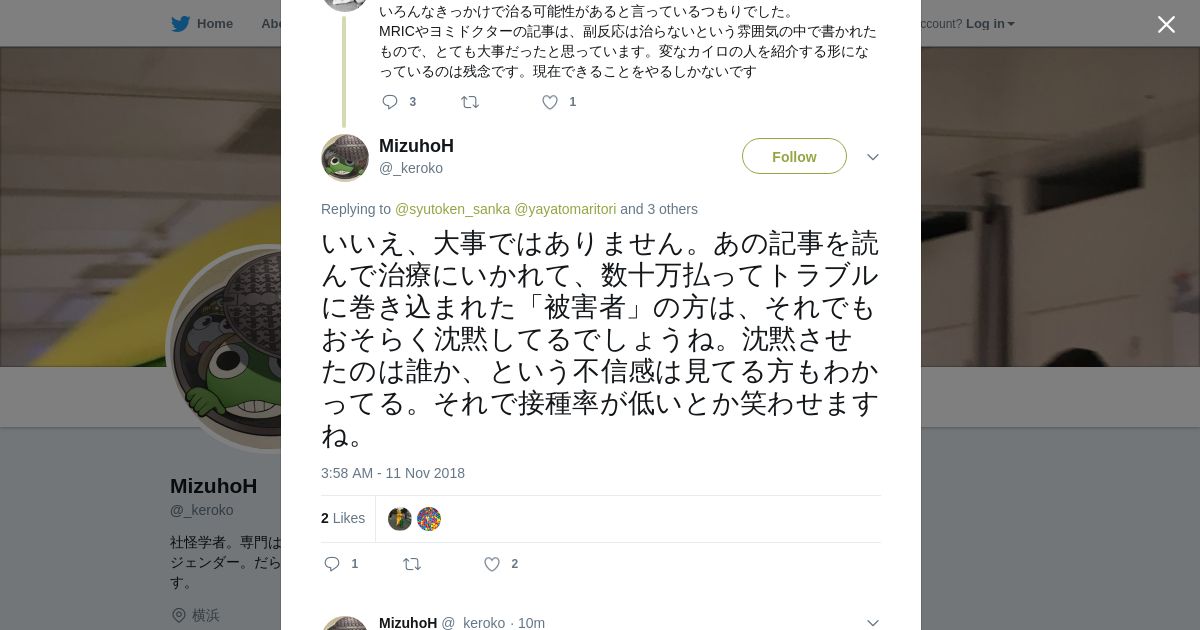
Task: Click the Follow button for MizuhoH
Action: click(x=794, y=157)
